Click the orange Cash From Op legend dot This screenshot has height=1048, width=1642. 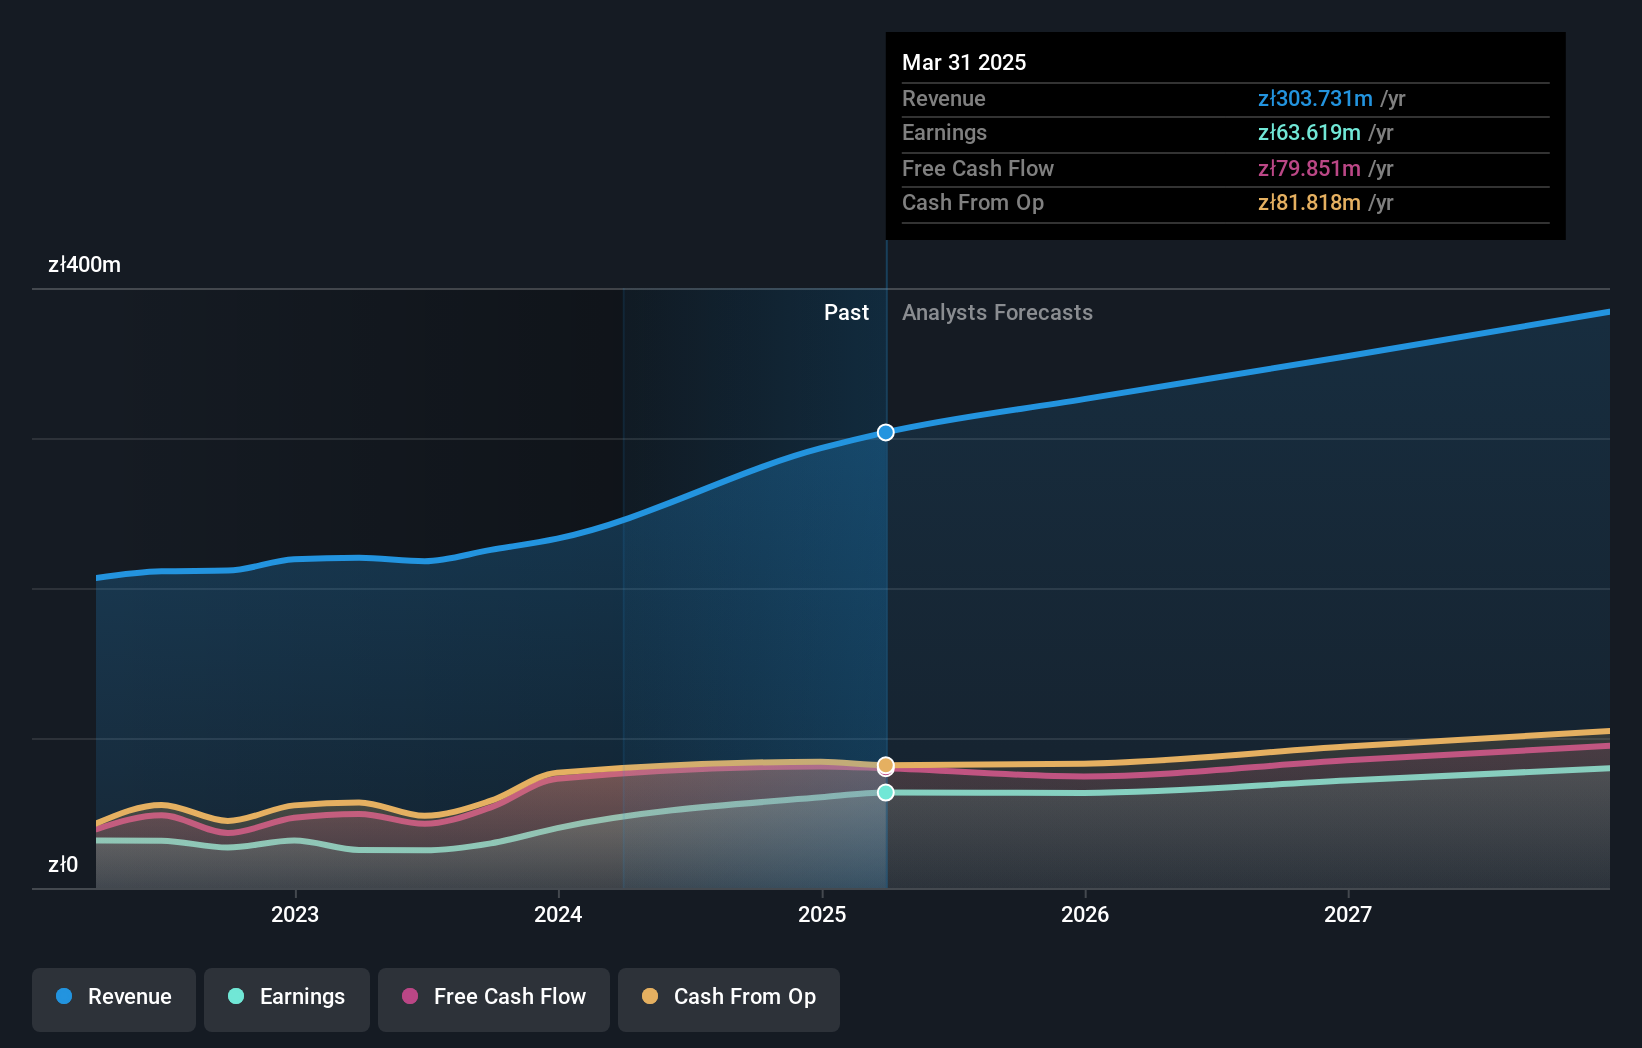click(650, 996)
